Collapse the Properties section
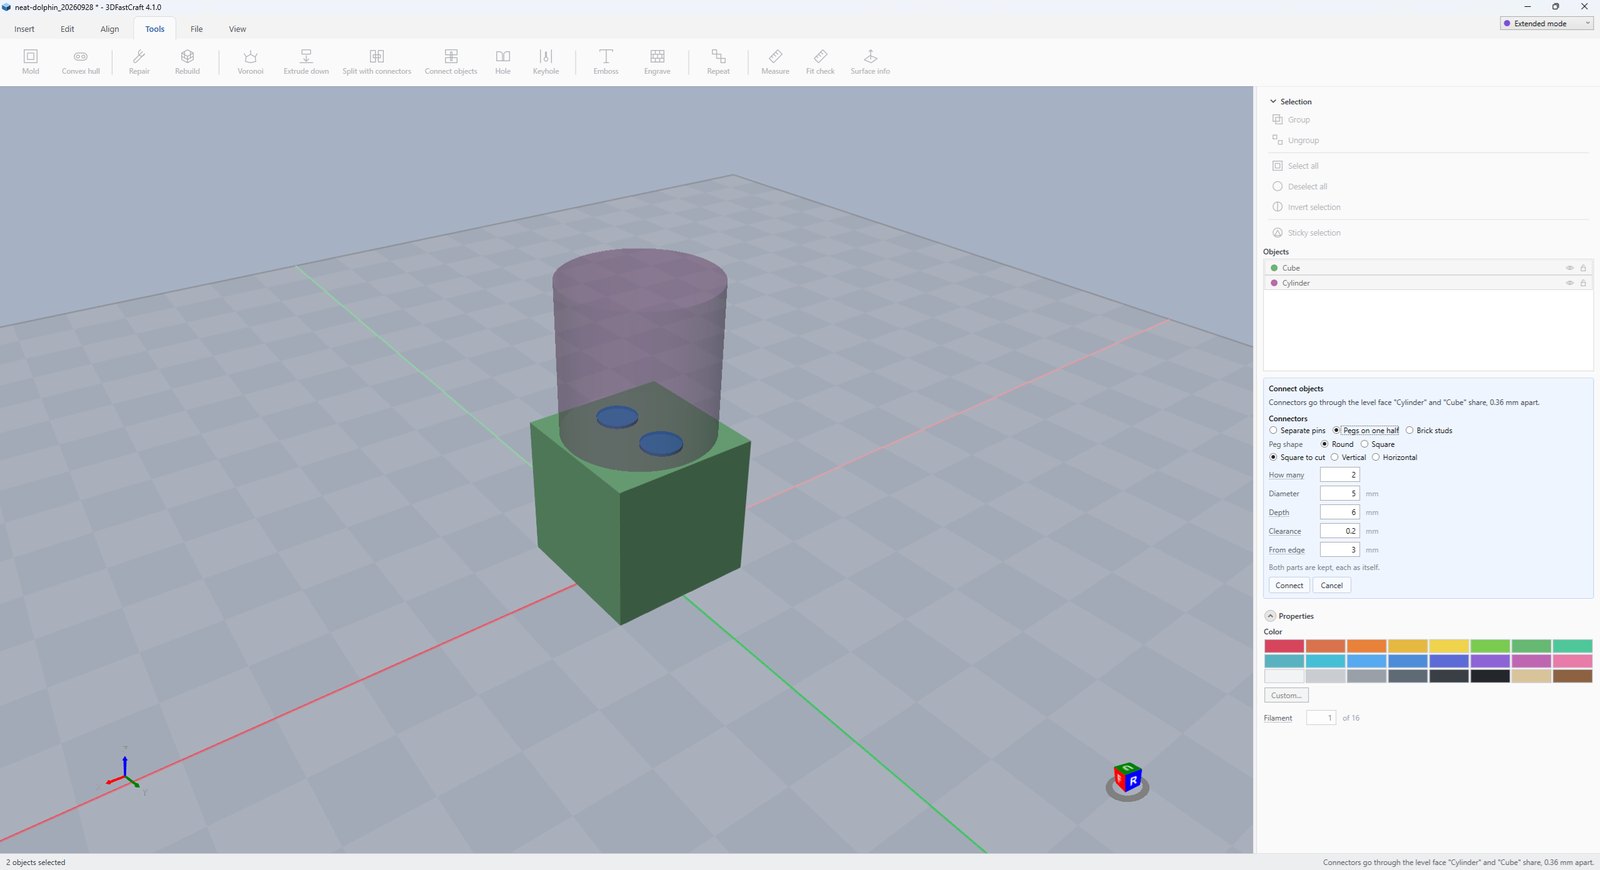 (x=1270, y=616)
